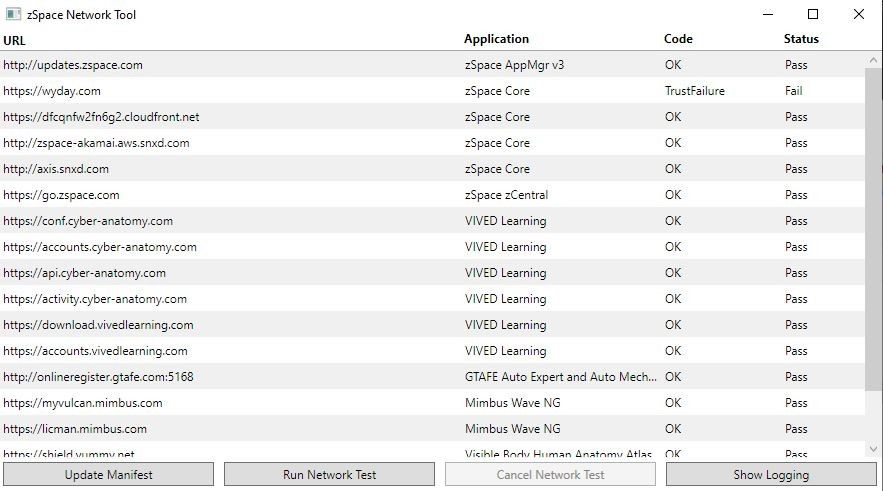Image resolution: width=883 pixels, height=491 pixels.
Task: Select the http://updates.zspace.com row
Action: (x=432, y=65)
